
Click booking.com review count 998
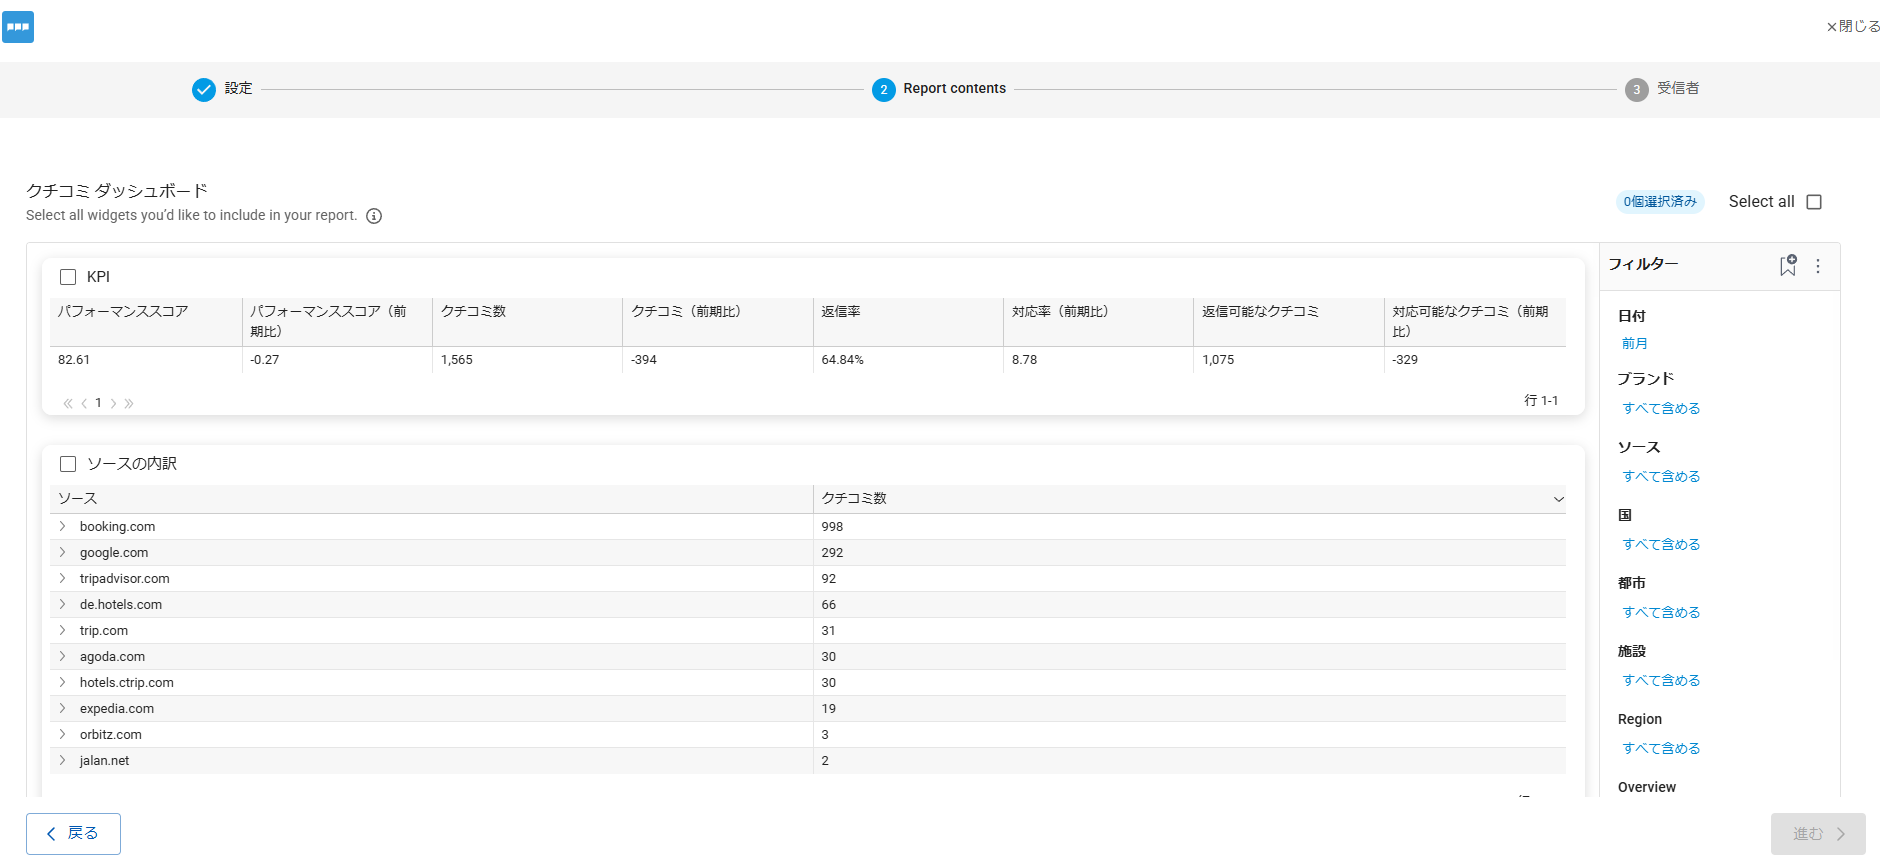point(832,527)
